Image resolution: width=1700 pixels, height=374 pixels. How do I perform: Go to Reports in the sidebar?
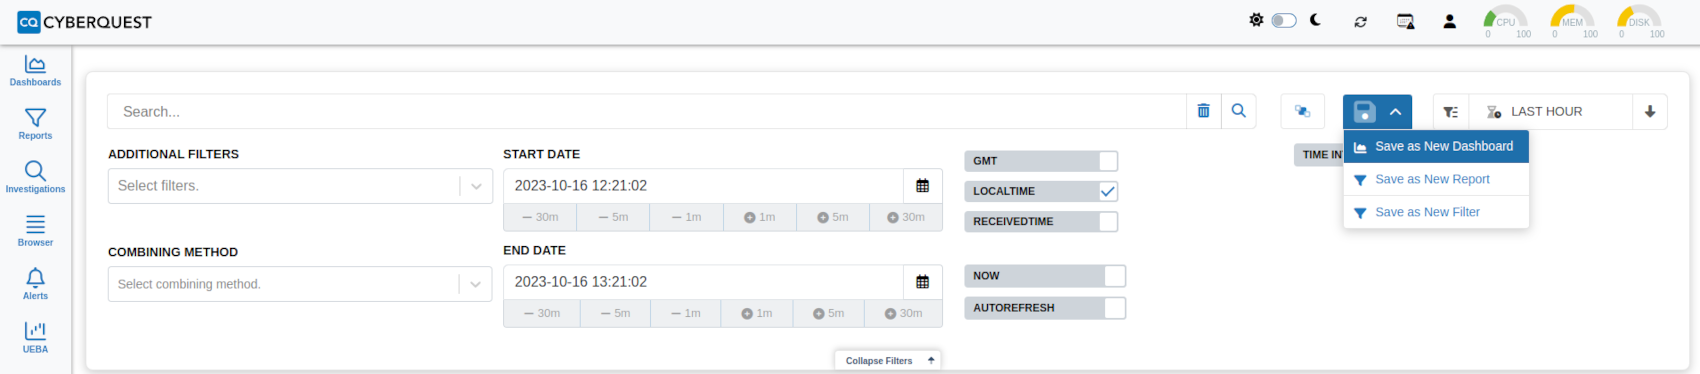35,124
